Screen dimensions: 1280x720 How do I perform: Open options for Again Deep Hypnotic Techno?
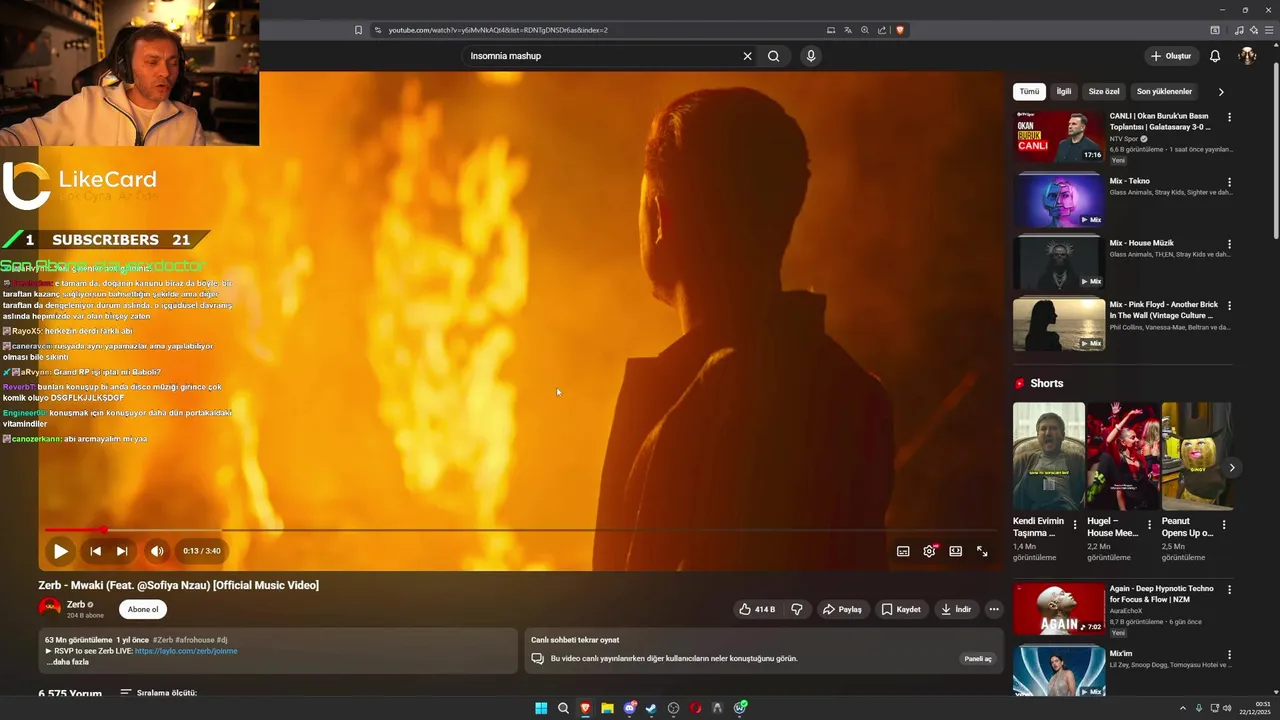(1229, 590)
